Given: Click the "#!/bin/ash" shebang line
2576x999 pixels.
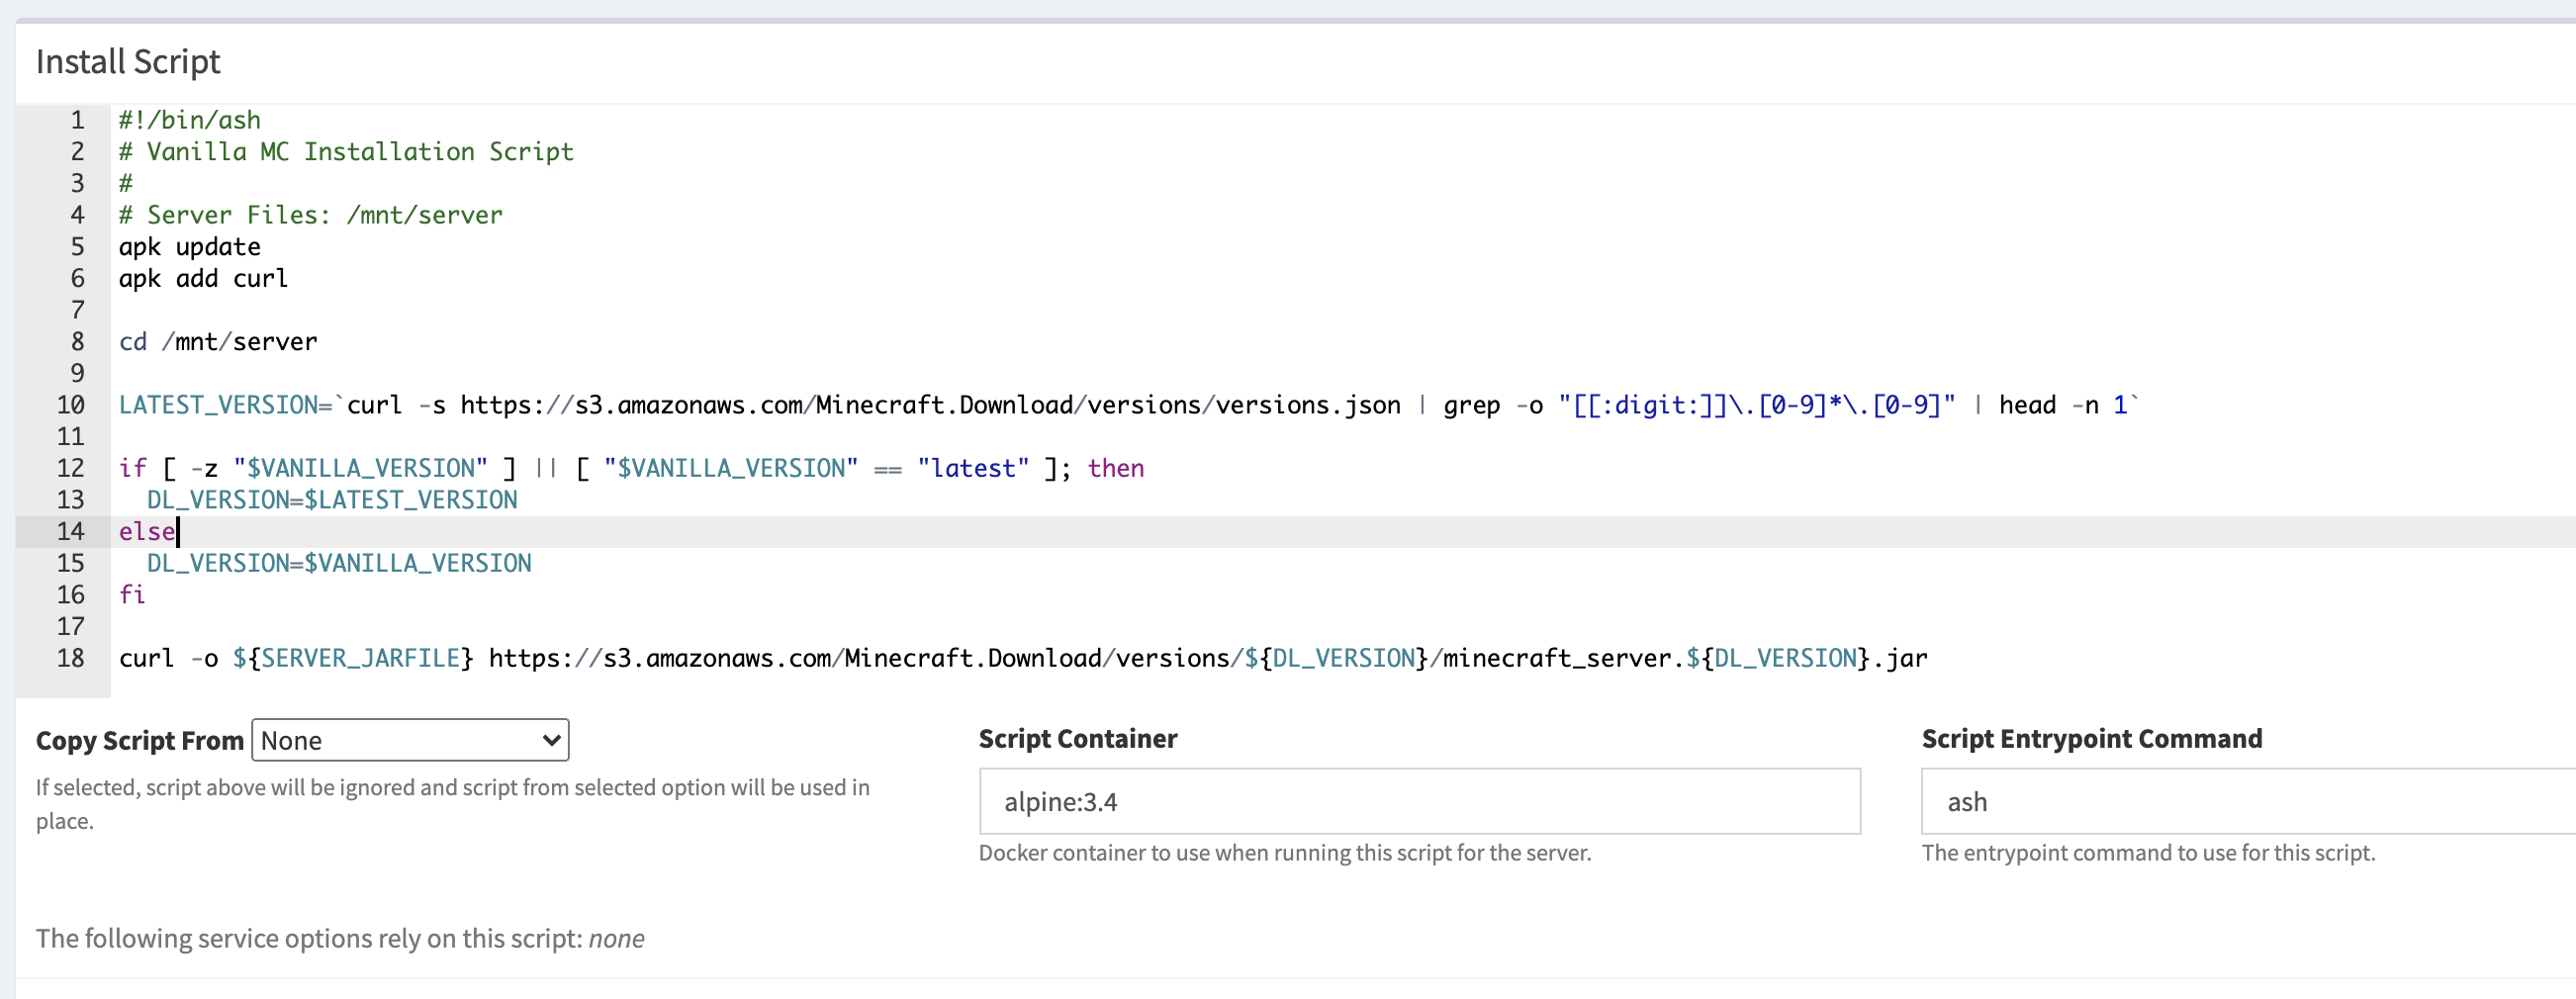Looking at the screenshot, I should coord(189,120).
